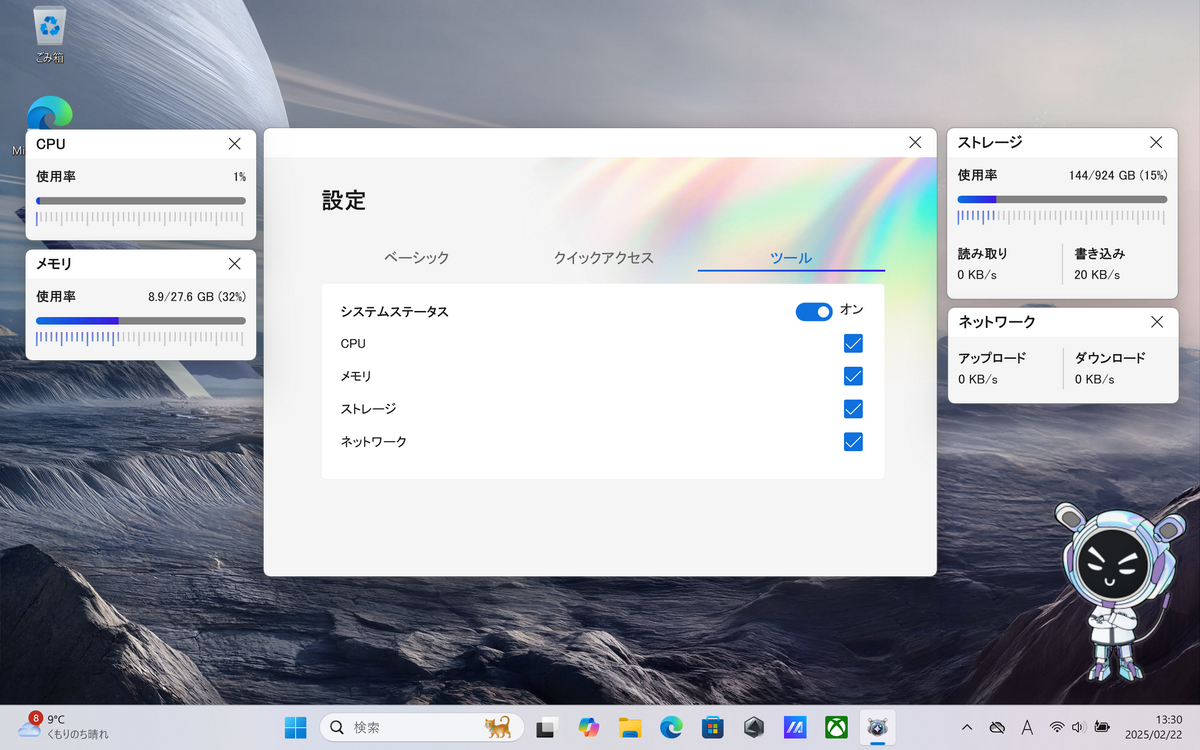Click the アップロード label in ネットワーク widget
The width and height of the screenshot is (1200, 750).
pyautogui.click(x=992, y=358)
